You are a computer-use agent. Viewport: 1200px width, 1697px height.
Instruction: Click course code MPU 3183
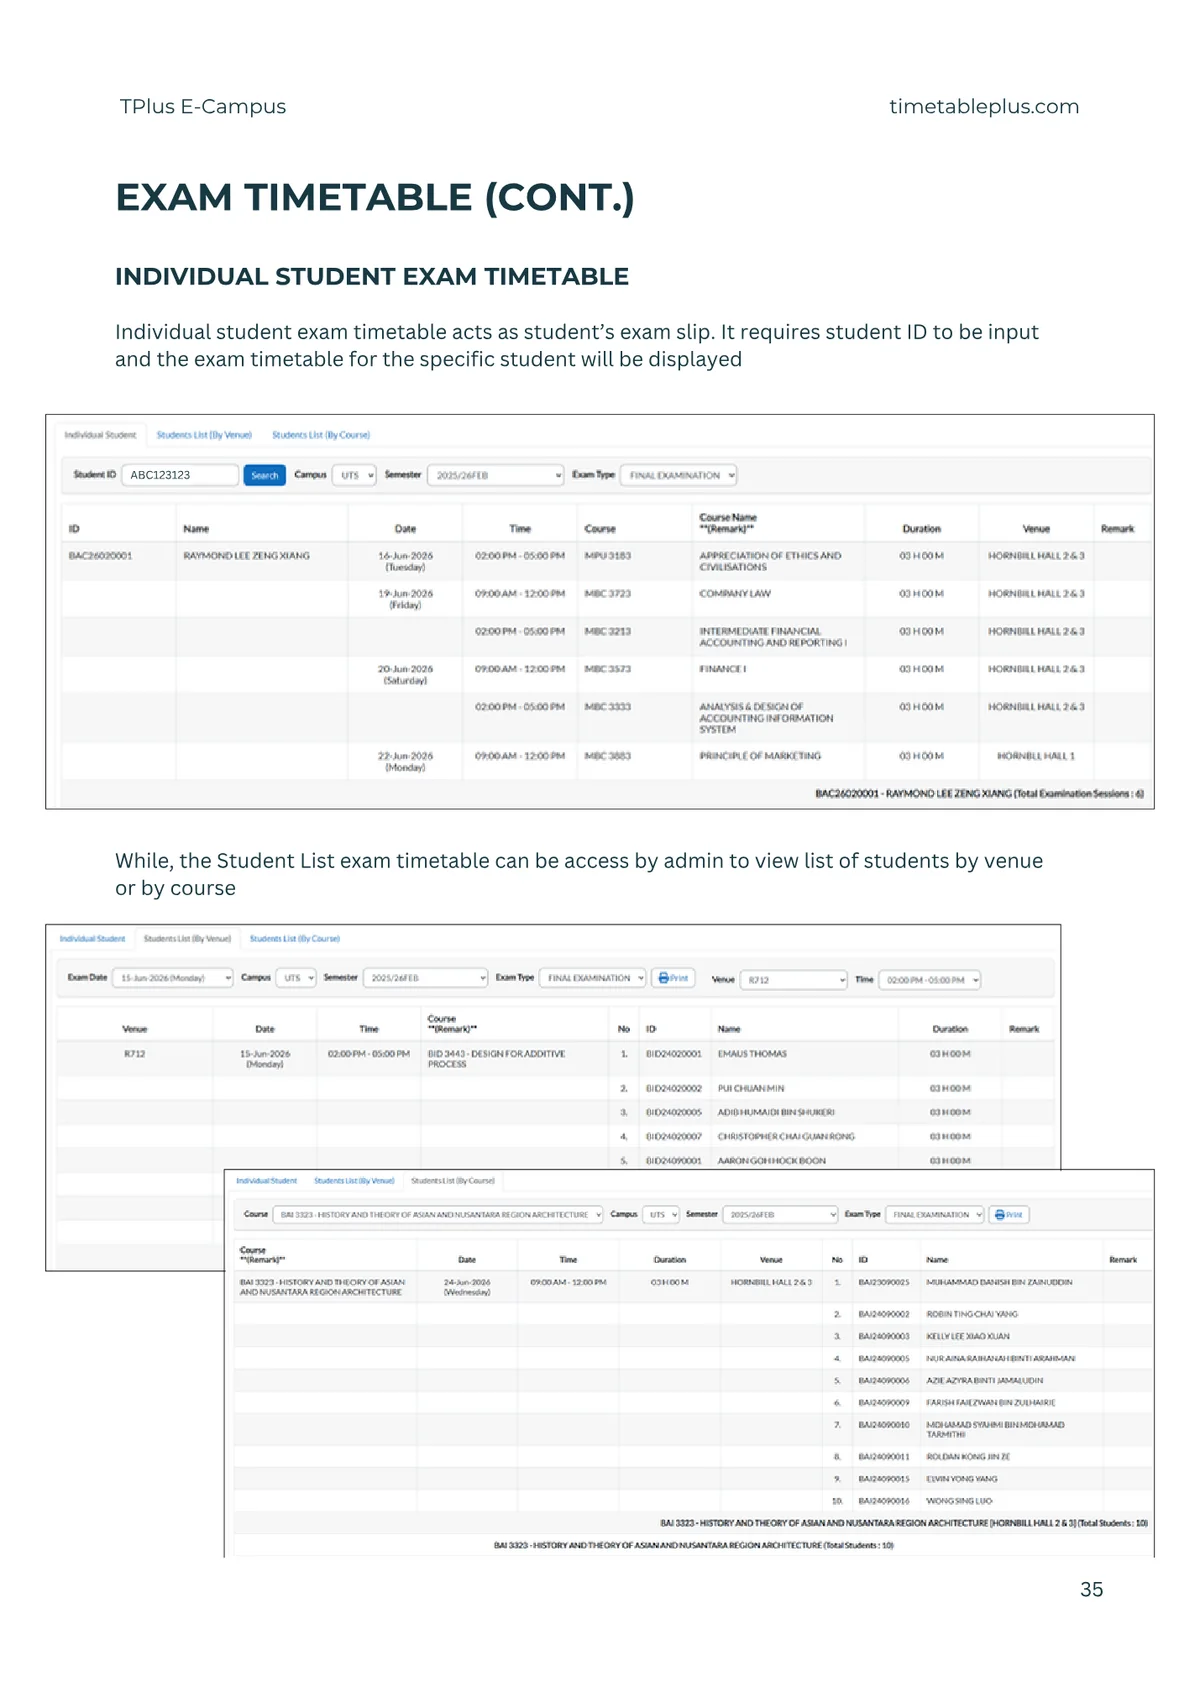(607, 555)
